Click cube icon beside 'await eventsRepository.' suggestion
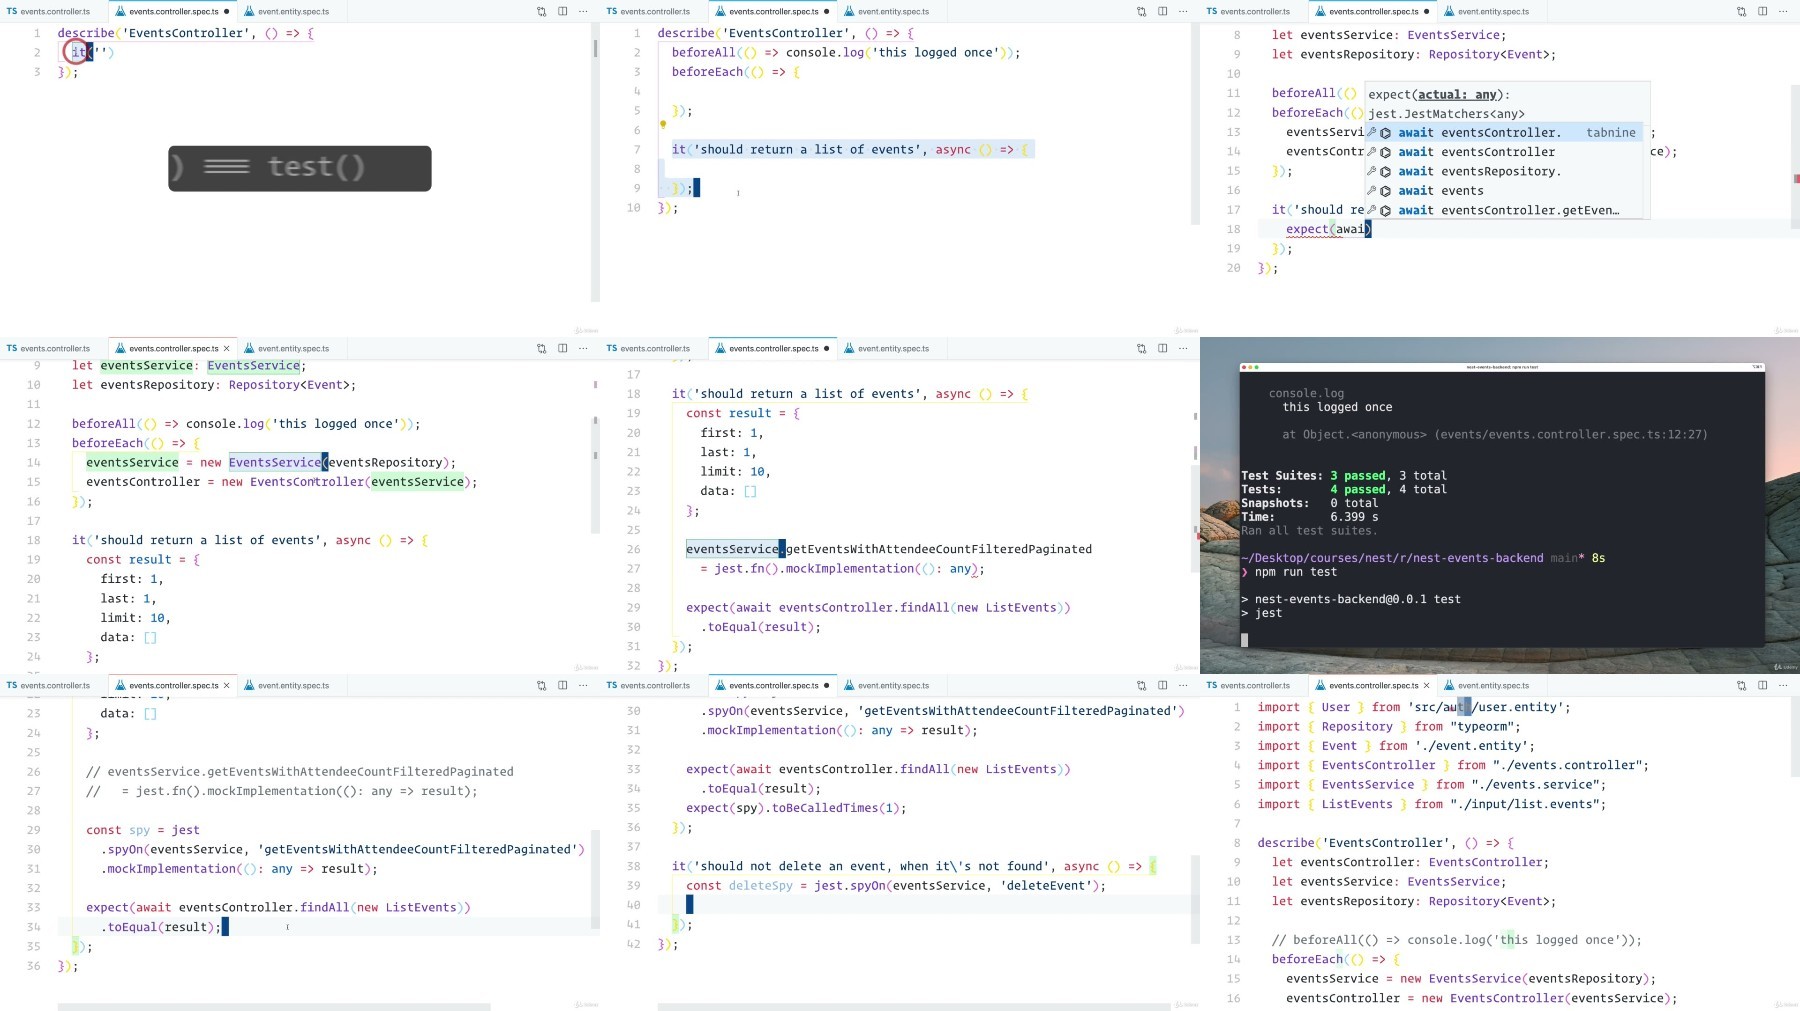 (1386, 172)
